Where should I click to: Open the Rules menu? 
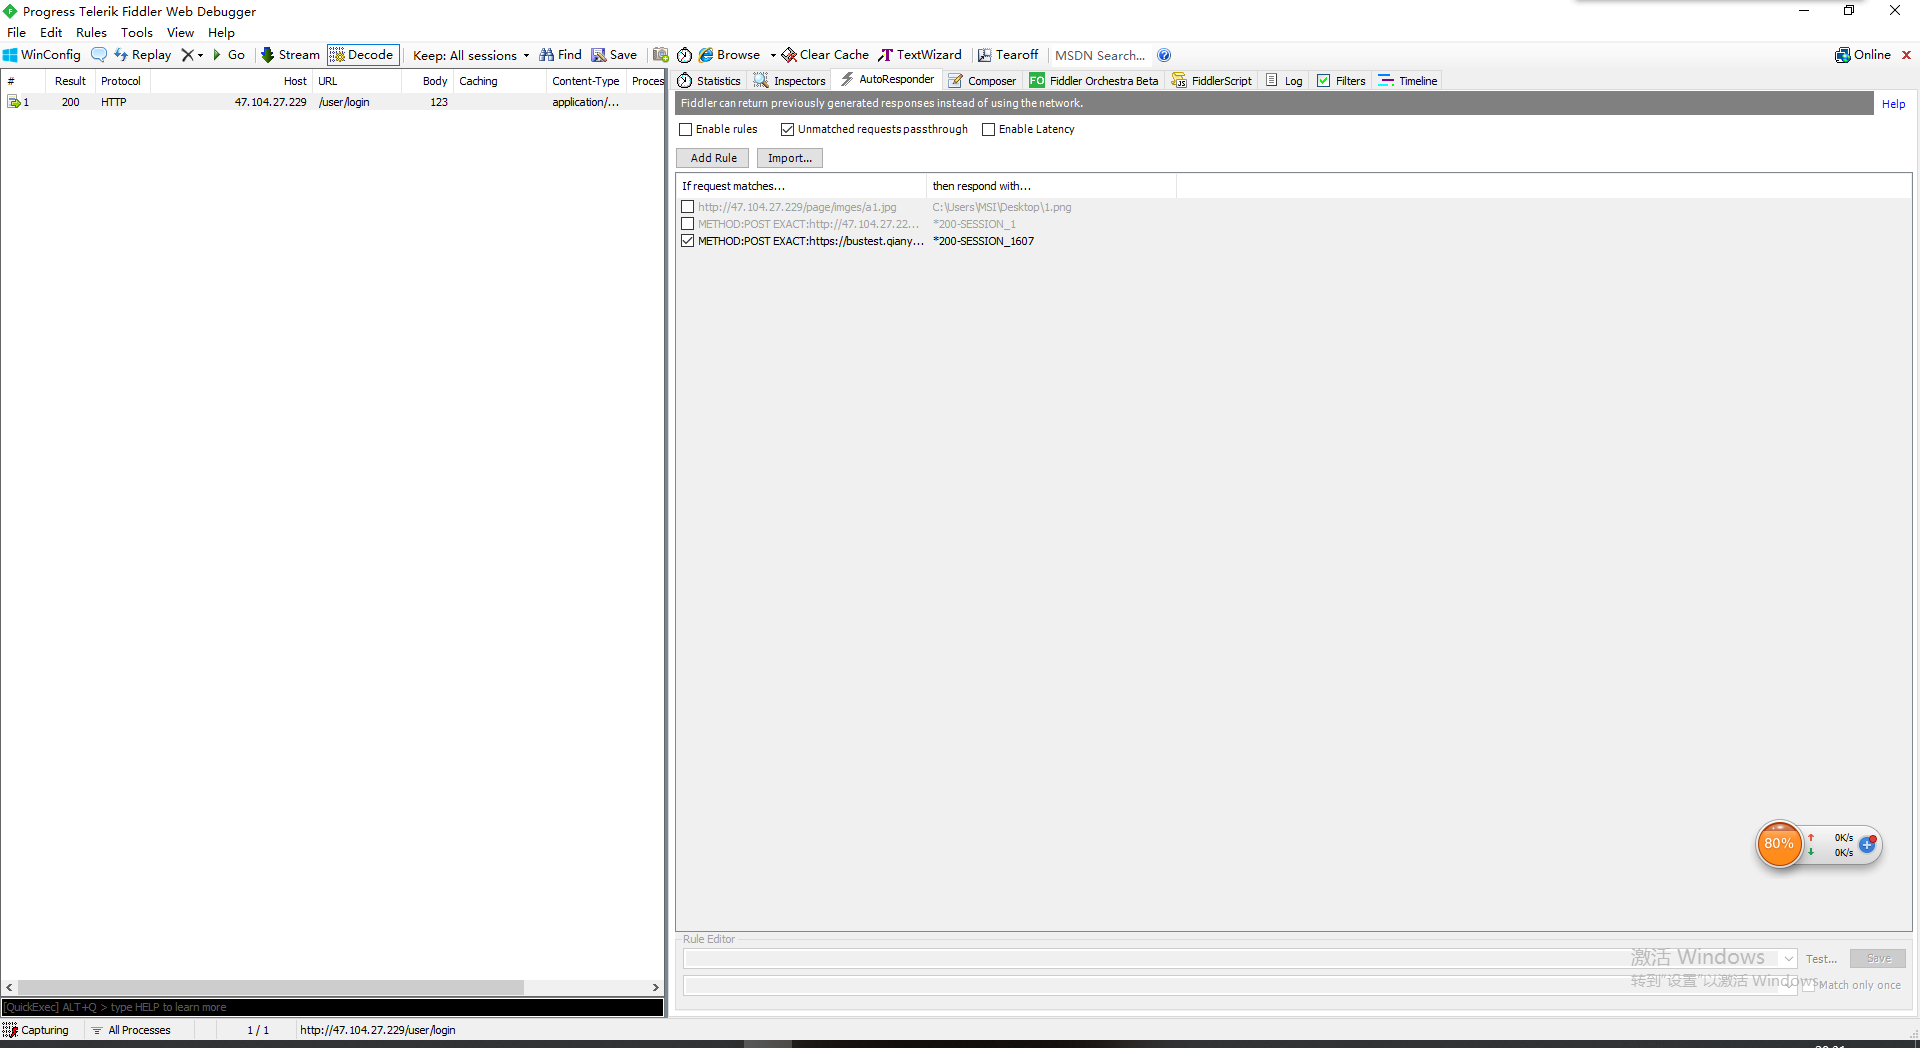pyautogui.click(x=91, y=33)
